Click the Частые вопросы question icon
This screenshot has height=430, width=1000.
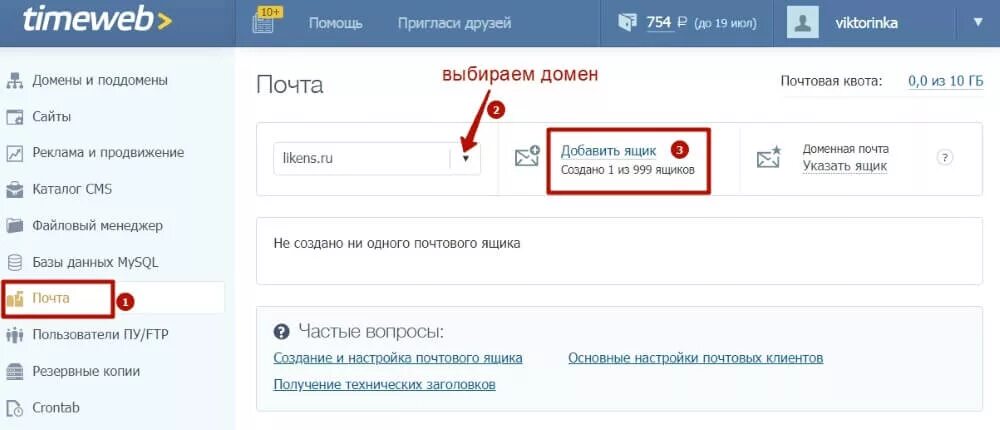pos(281,332)
